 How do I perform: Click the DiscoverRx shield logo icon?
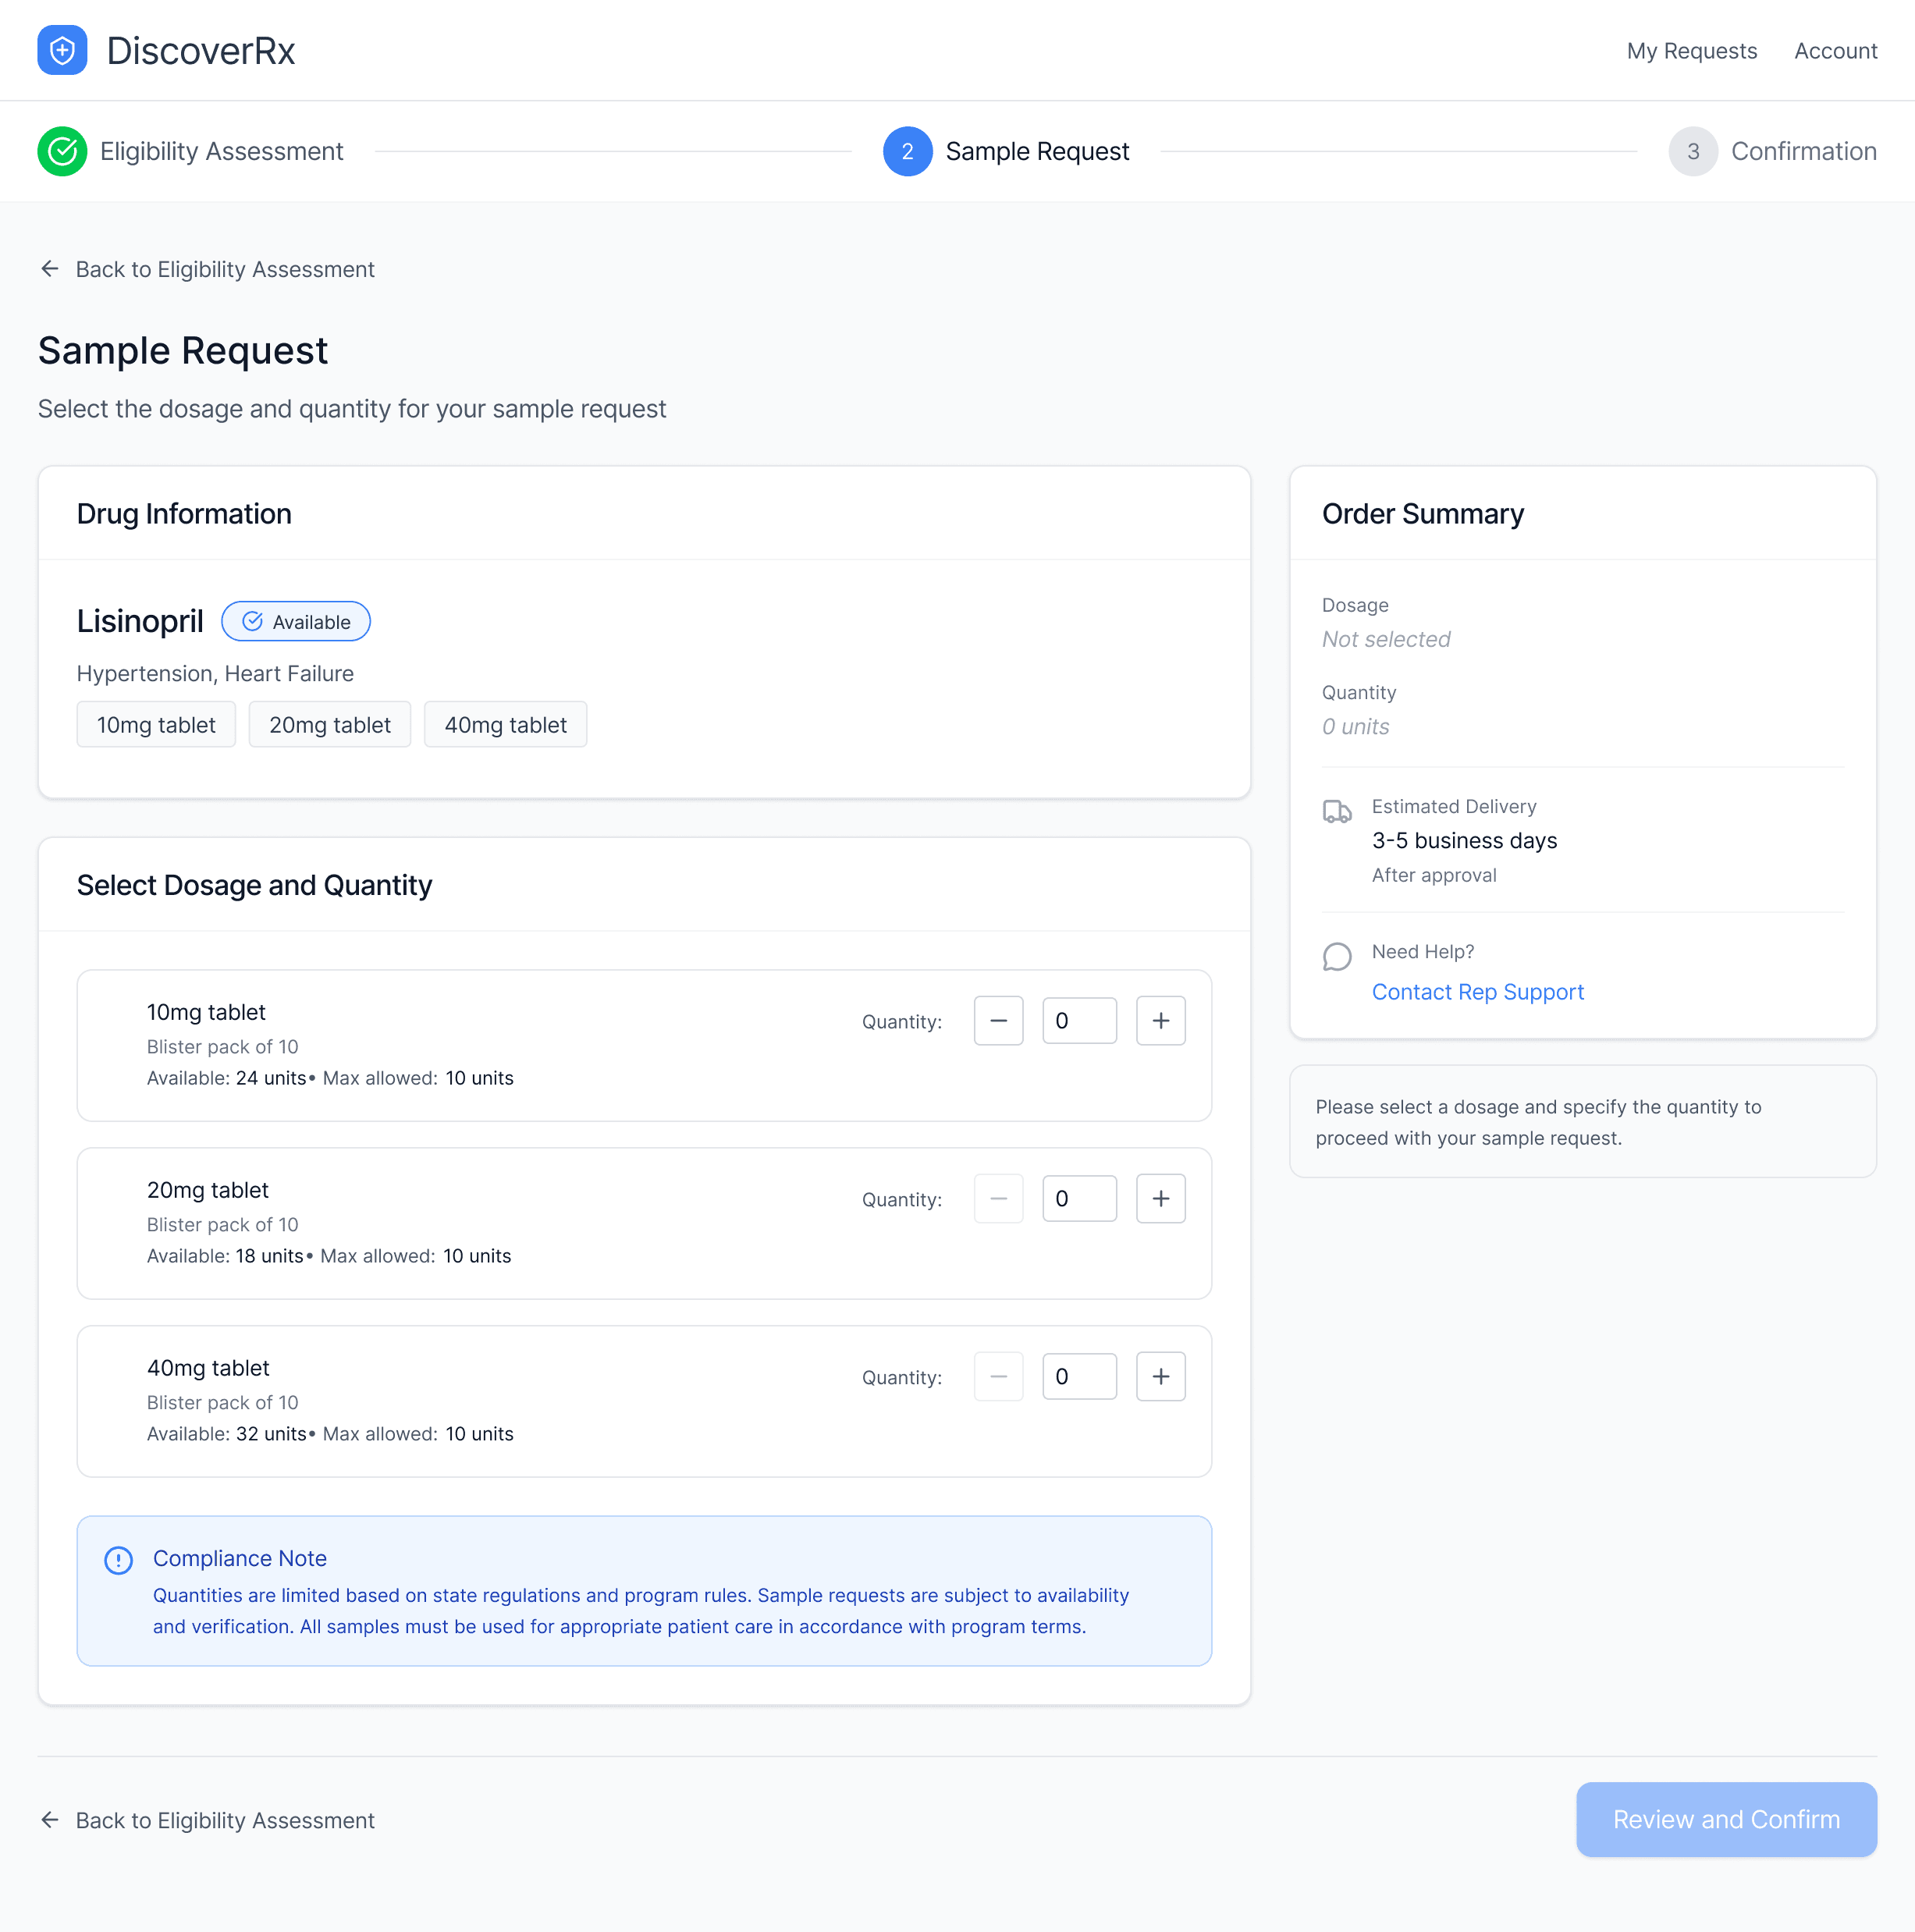(62, 50)
